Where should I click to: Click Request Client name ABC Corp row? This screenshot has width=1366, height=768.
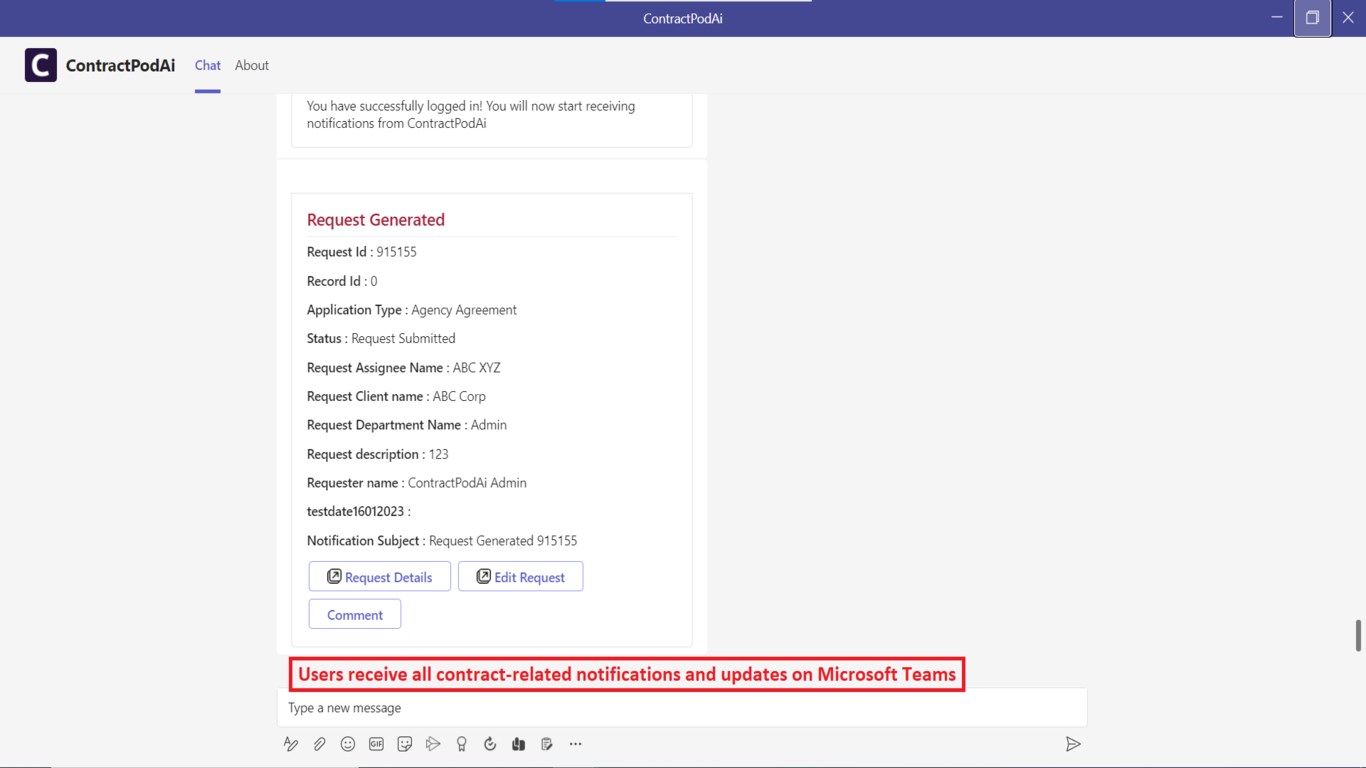tap(396, 396)
